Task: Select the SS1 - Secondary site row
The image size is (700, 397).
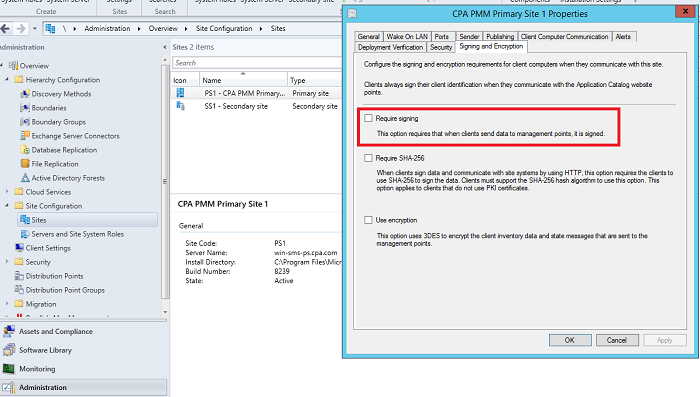Action: [x=257, y=106]
